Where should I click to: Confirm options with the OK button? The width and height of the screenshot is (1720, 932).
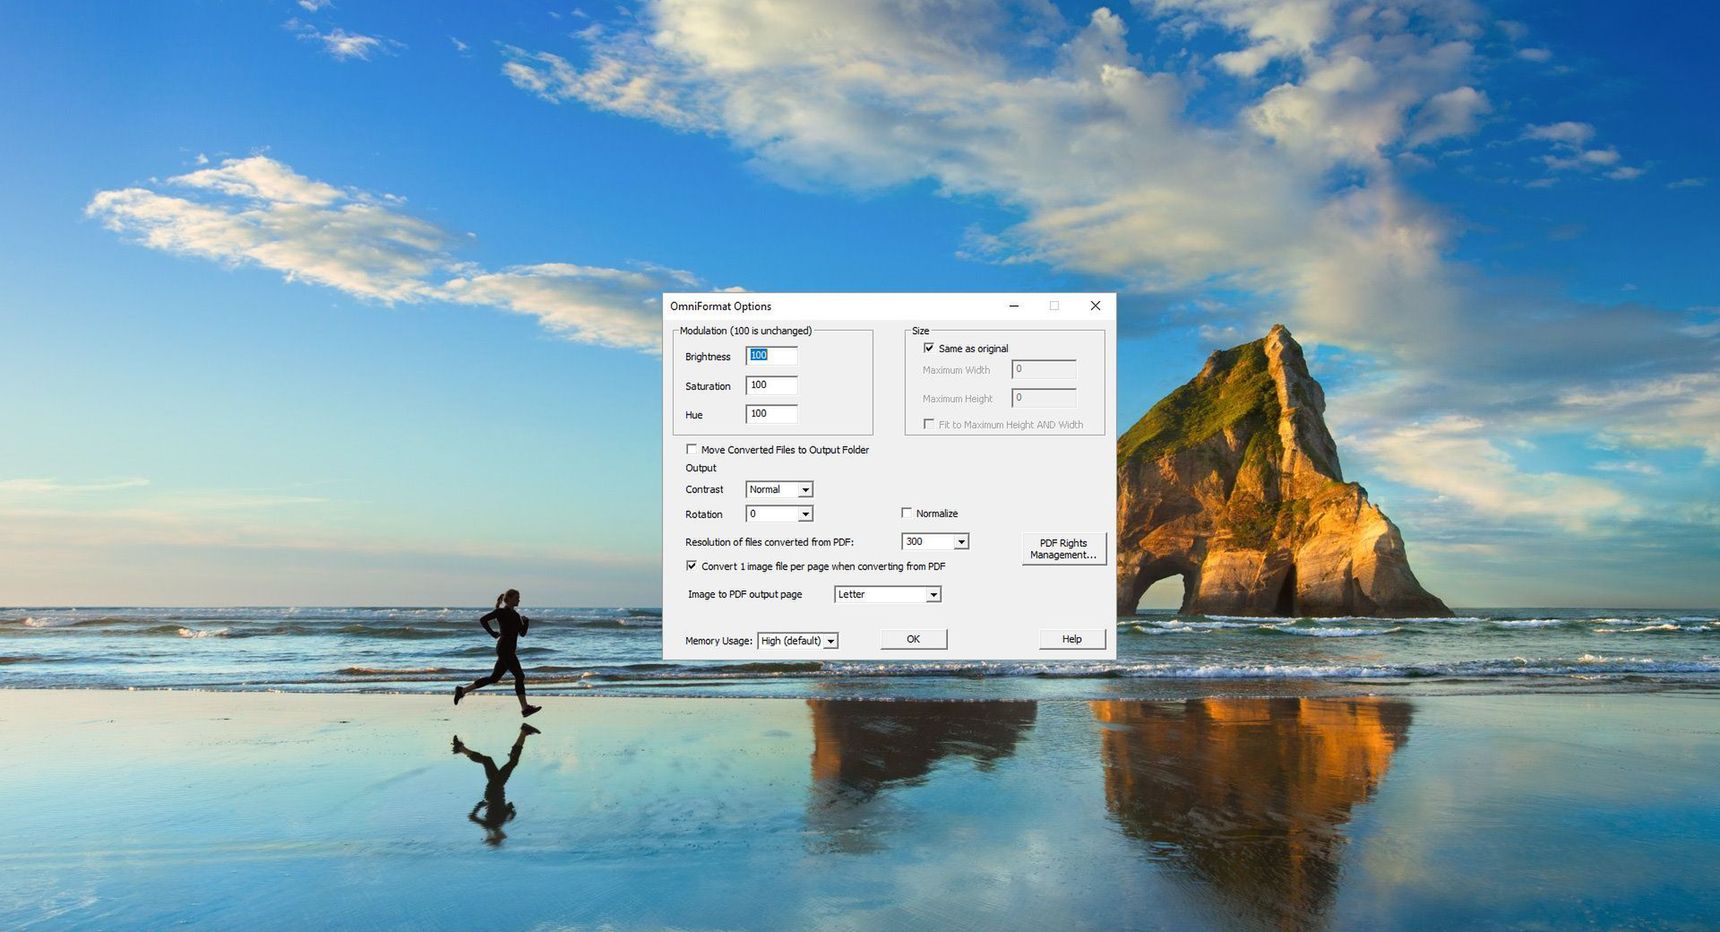click(x=913, y=639)
